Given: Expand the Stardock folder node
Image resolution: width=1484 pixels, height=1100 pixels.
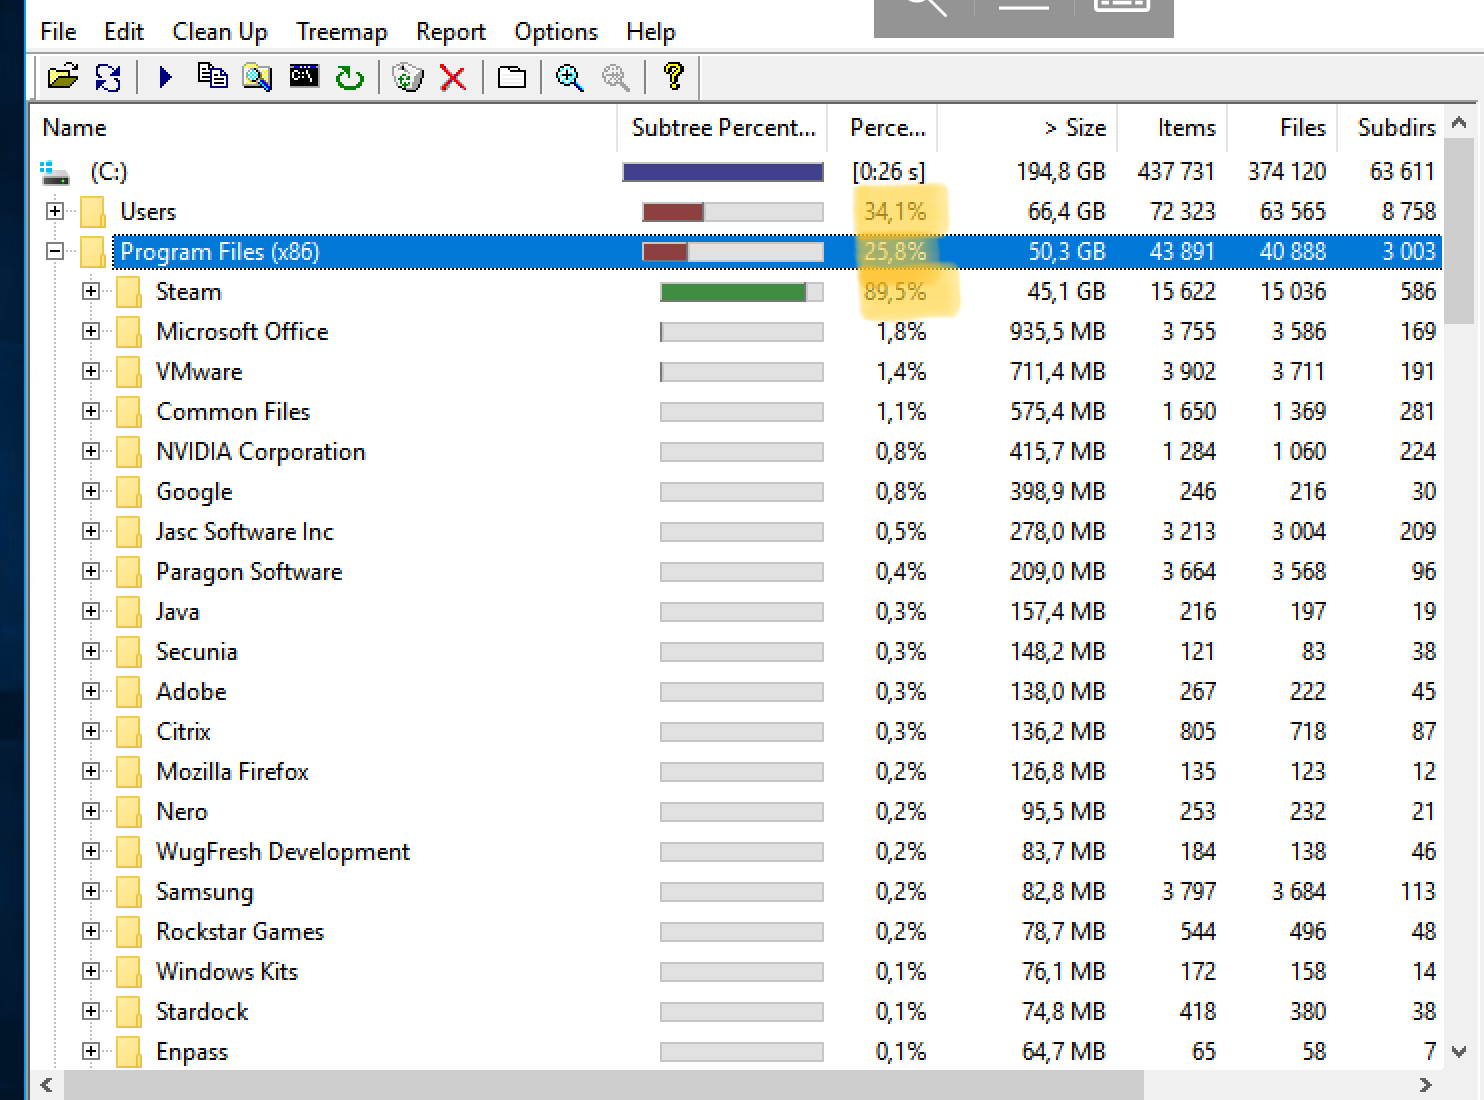Looking at the screenshot, I should 91,1011.
